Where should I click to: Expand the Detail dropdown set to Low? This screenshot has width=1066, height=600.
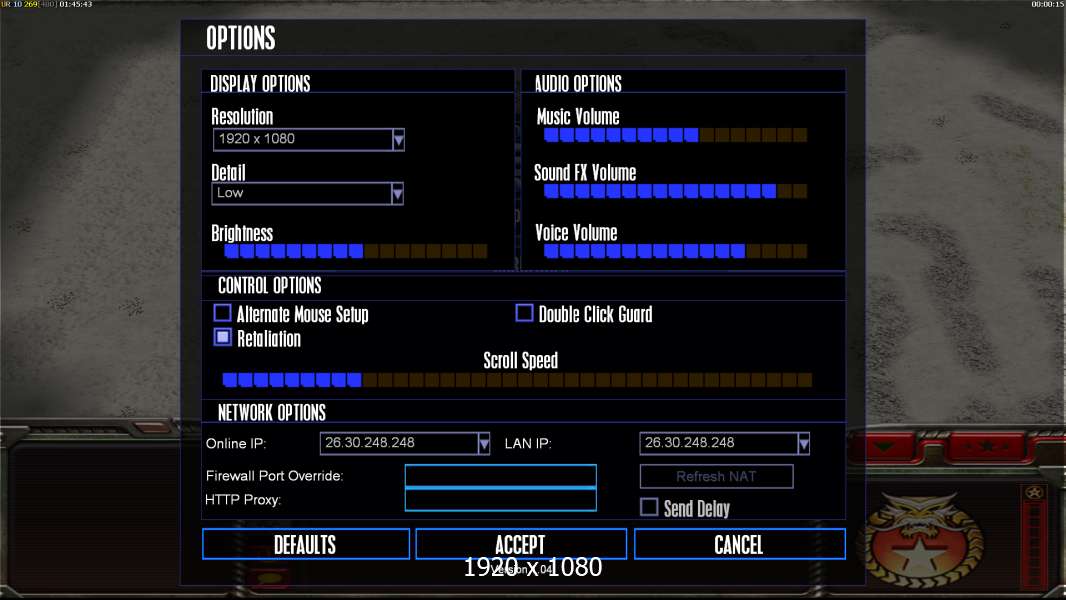(398, 194)
